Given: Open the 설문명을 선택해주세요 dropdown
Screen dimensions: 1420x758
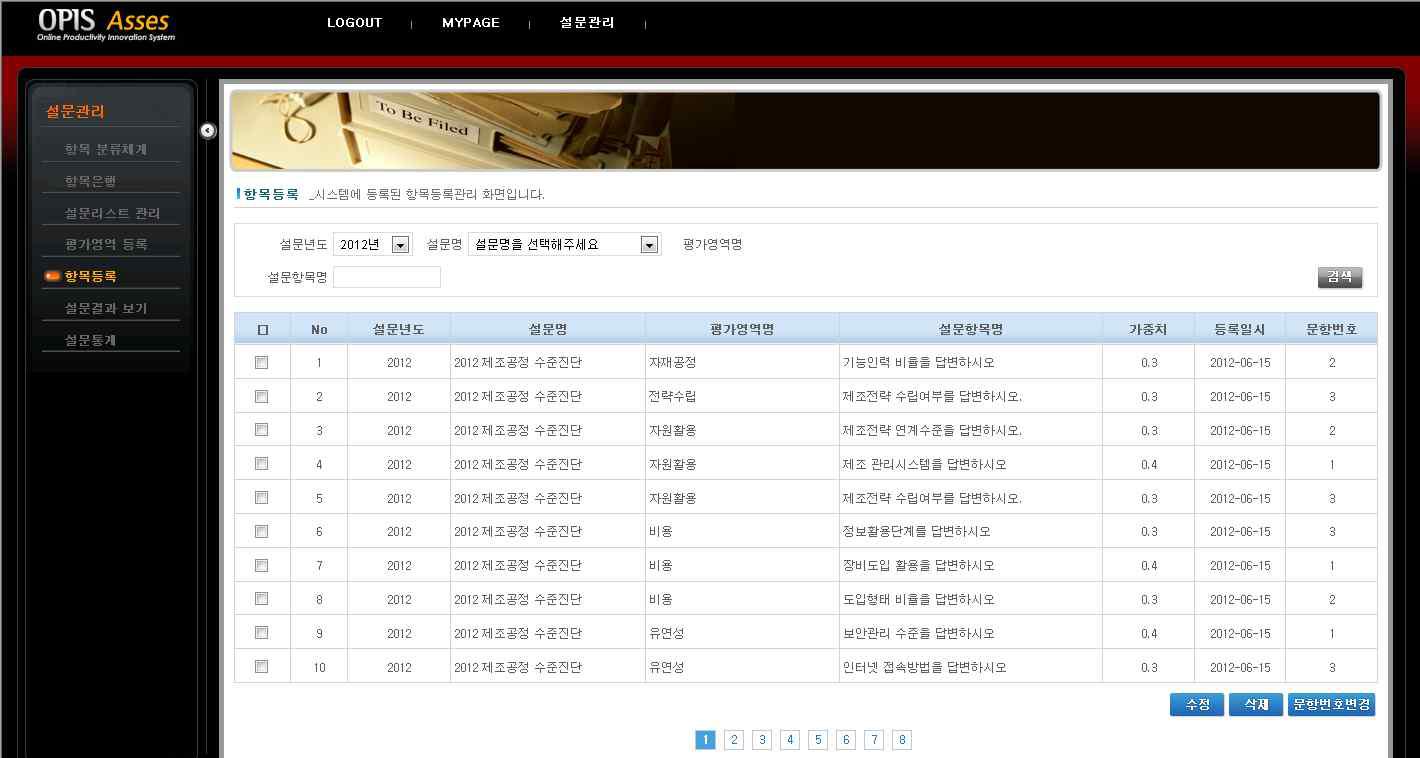Looking at the screenshot, I should [564, 244].
